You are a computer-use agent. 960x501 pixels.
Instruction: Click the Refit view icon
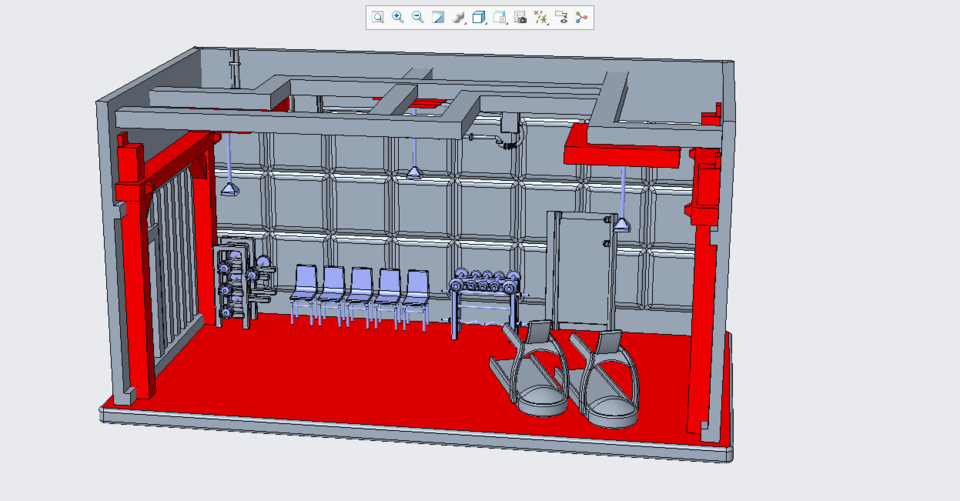(378, 17)
